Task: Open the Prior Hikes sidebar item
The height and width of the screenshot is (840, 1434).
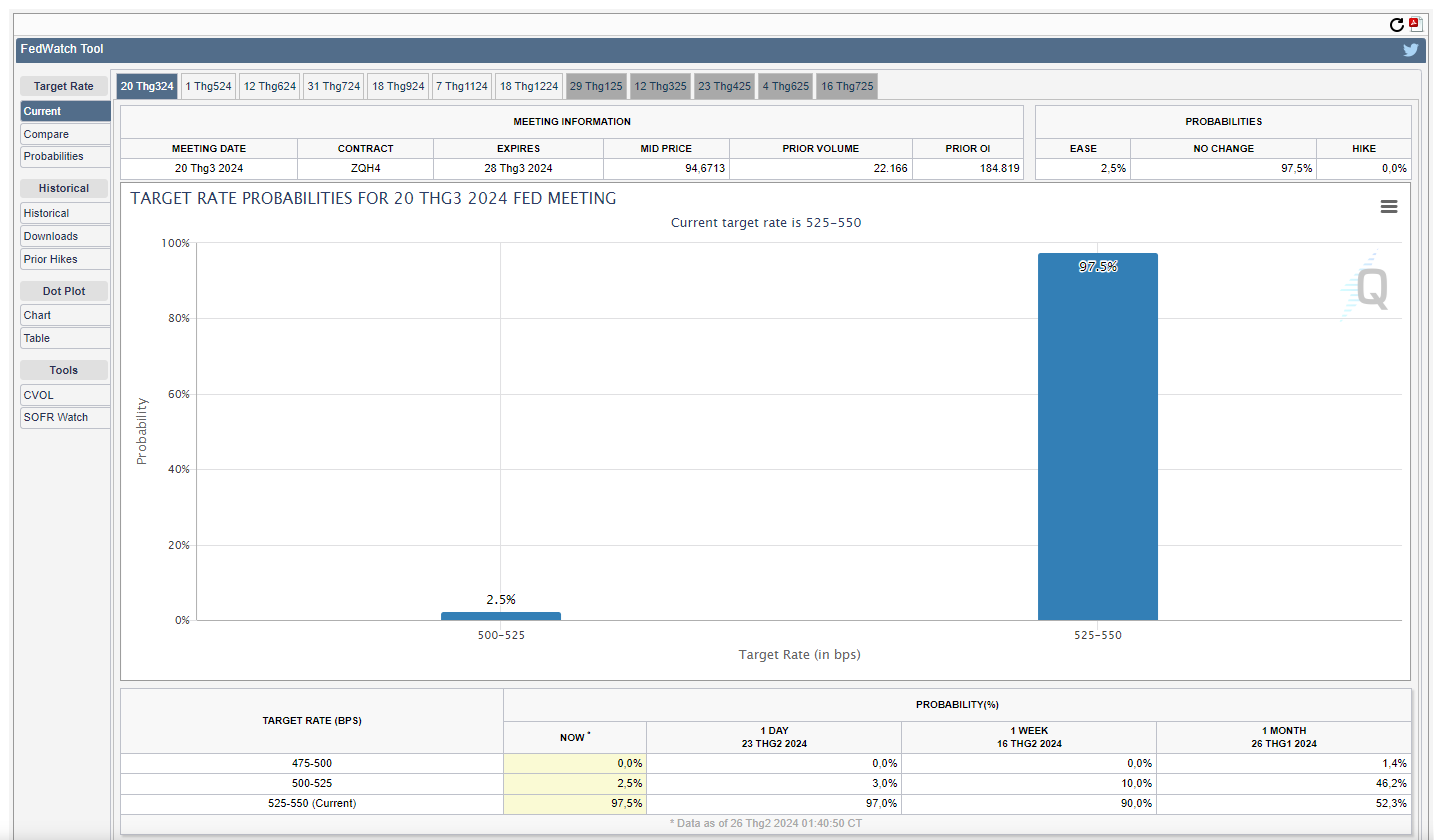Action: point(65,259)
